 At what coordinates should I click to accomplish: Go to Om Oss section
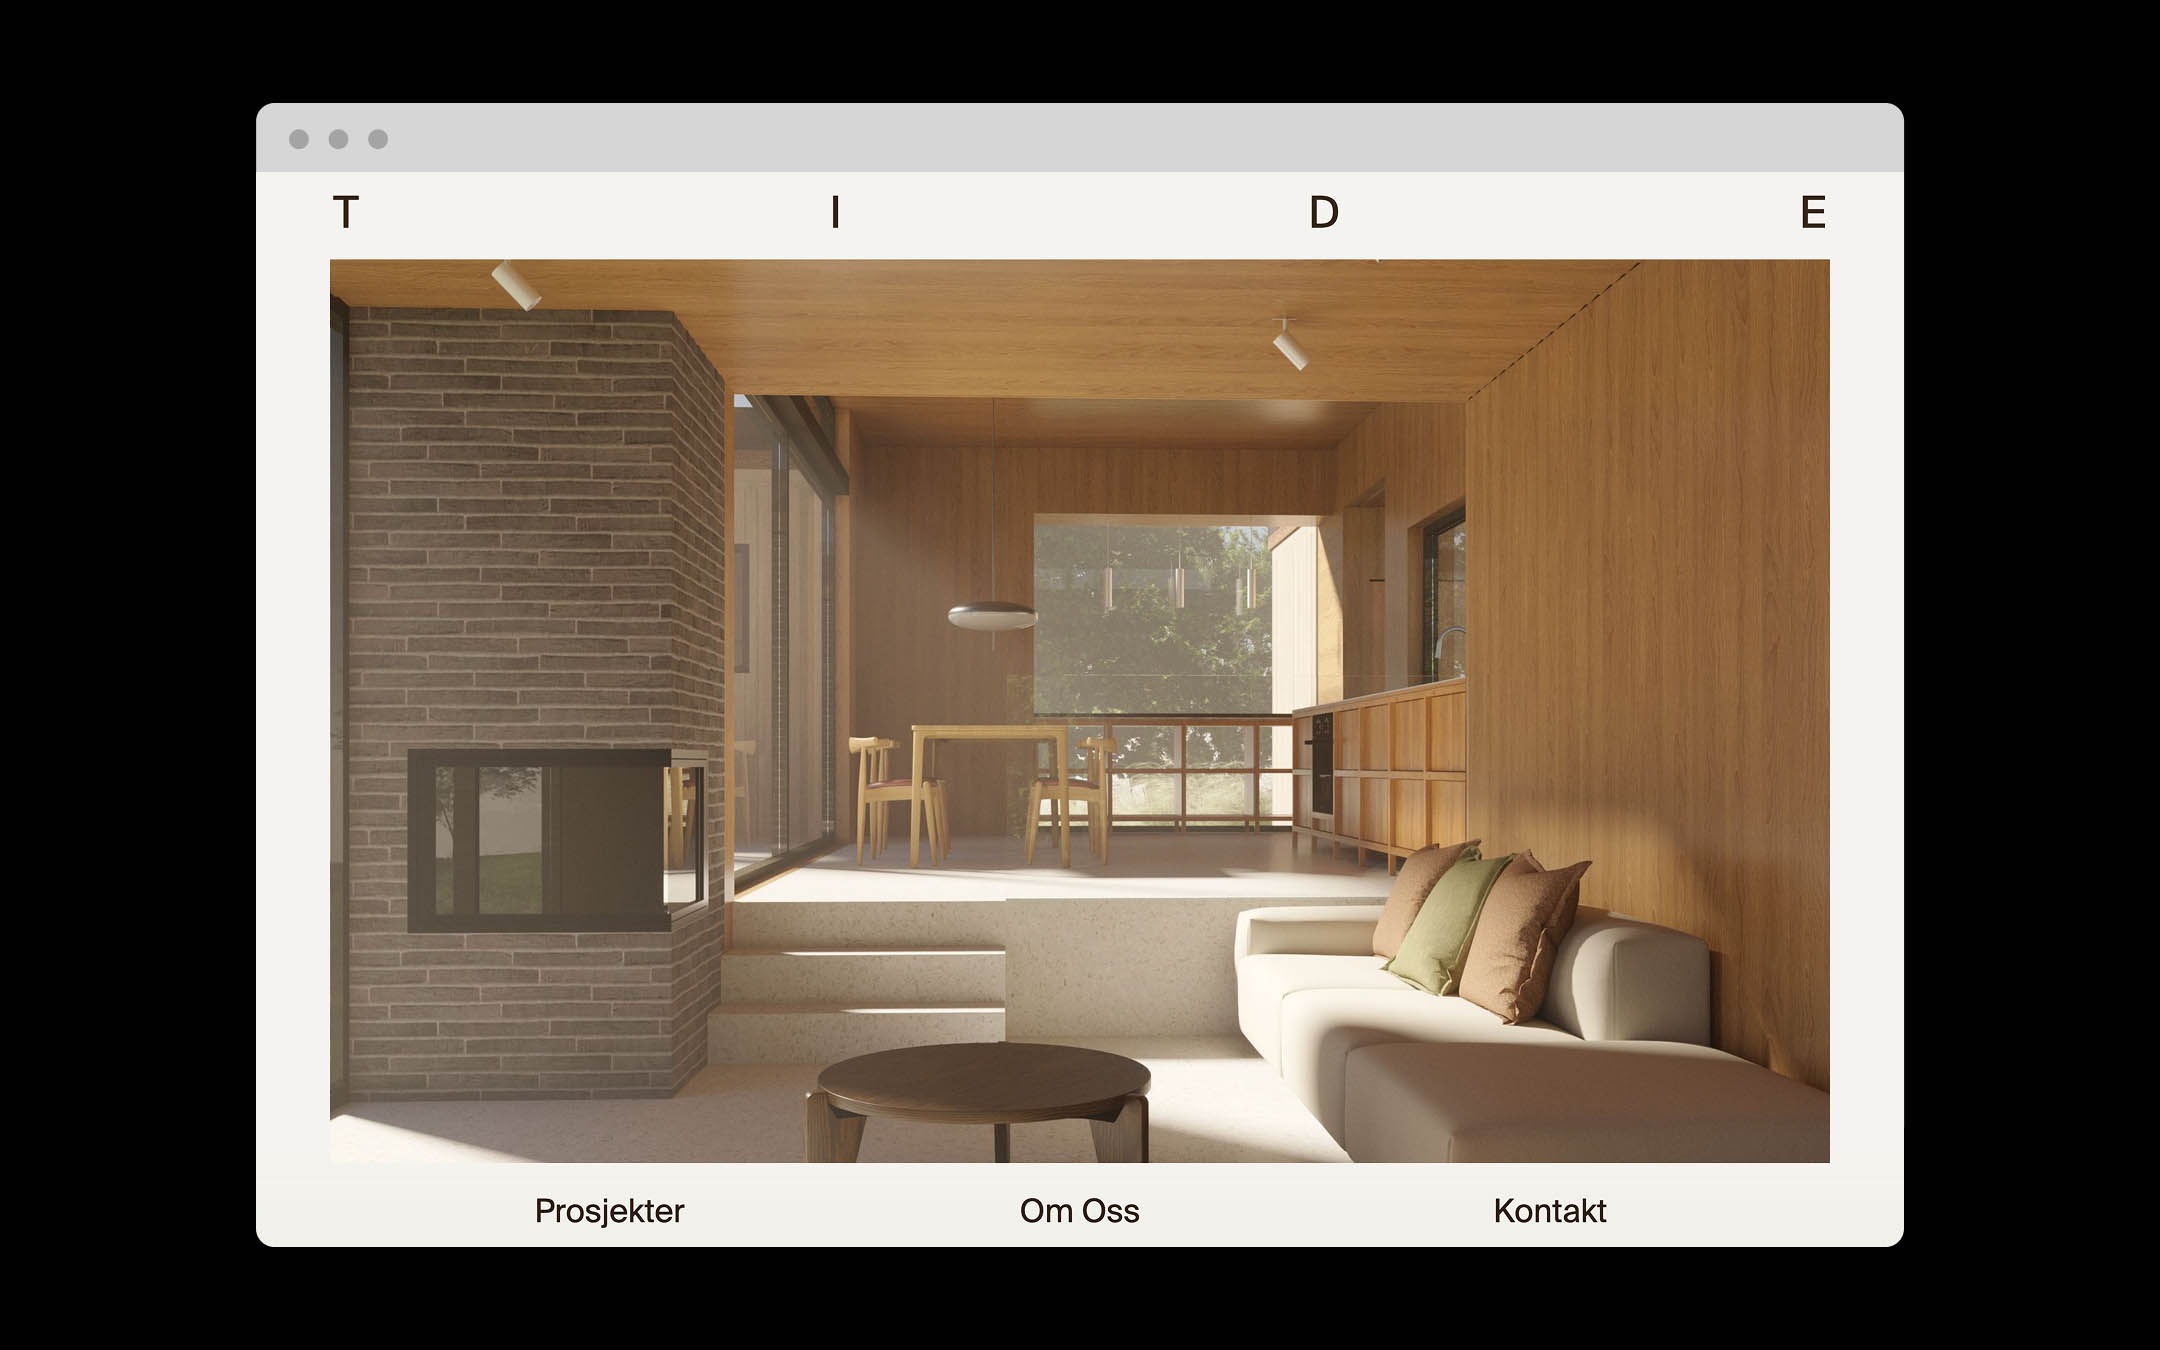(1079, 1211)
